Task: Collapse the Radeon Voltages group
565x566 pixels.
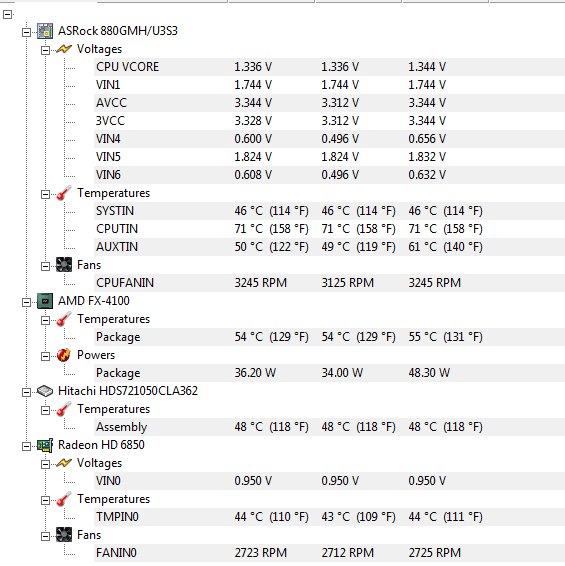Action: tap(45, 464)
